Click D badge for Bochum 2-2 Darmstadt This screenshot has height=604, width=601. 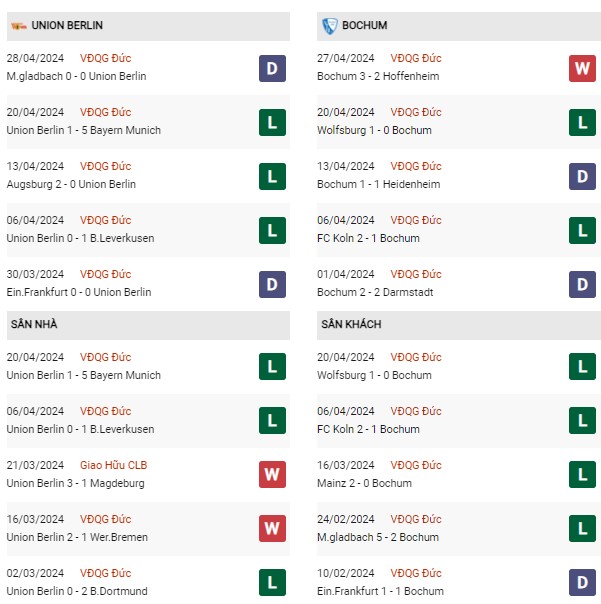click(582, 284)
